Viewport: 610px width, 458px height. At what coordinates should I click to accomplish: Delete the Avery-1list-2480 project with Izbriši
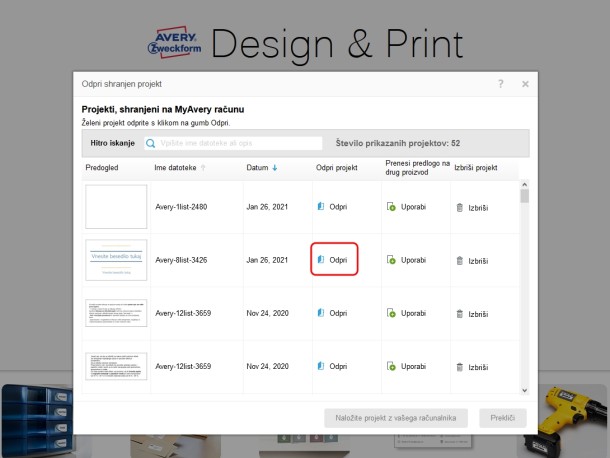pyautogui.click(x=476, y=207)
